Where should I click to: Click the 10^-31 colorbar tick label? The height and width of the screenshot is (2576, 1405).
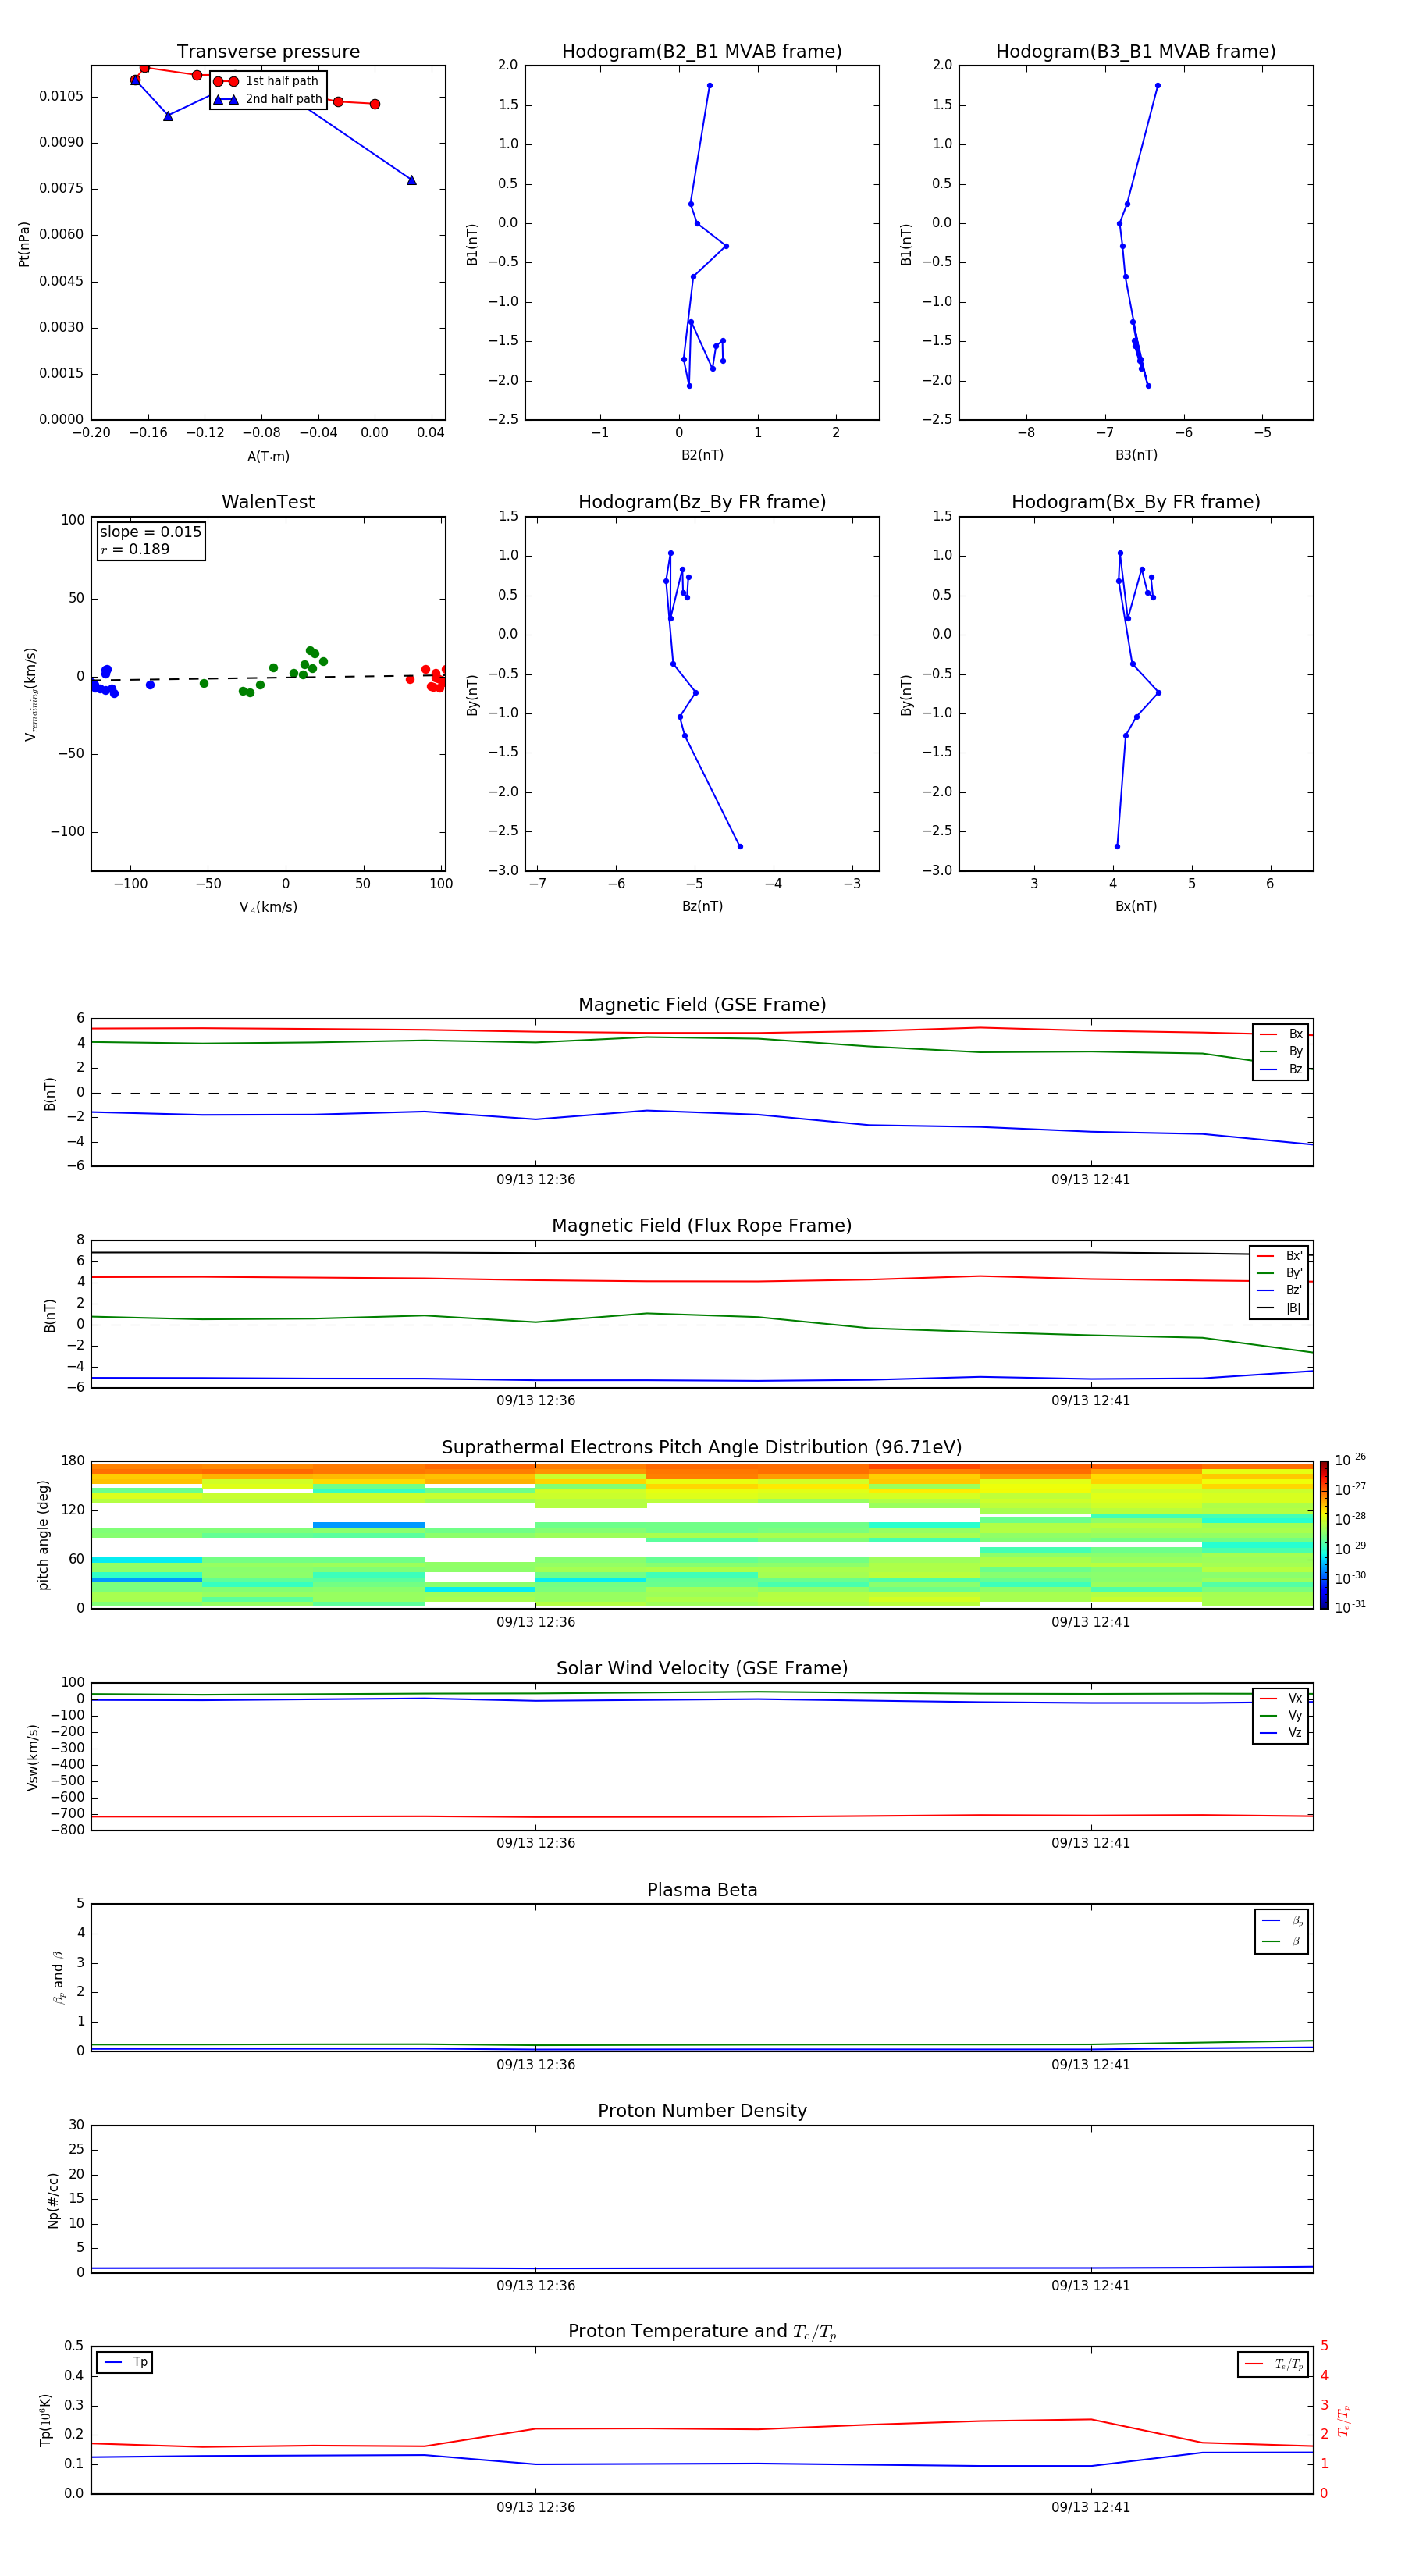coord(1350,1607)
